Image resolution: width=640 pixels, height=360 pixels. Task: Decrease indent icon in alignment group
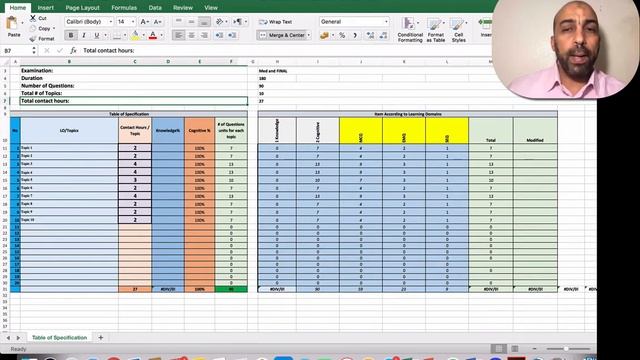[x=219, y=36]
